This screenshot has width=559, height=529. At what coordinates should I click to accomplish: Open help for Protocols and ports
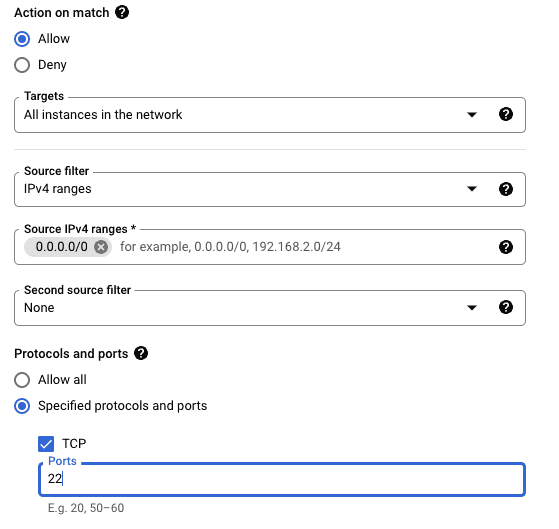(141, 353)
